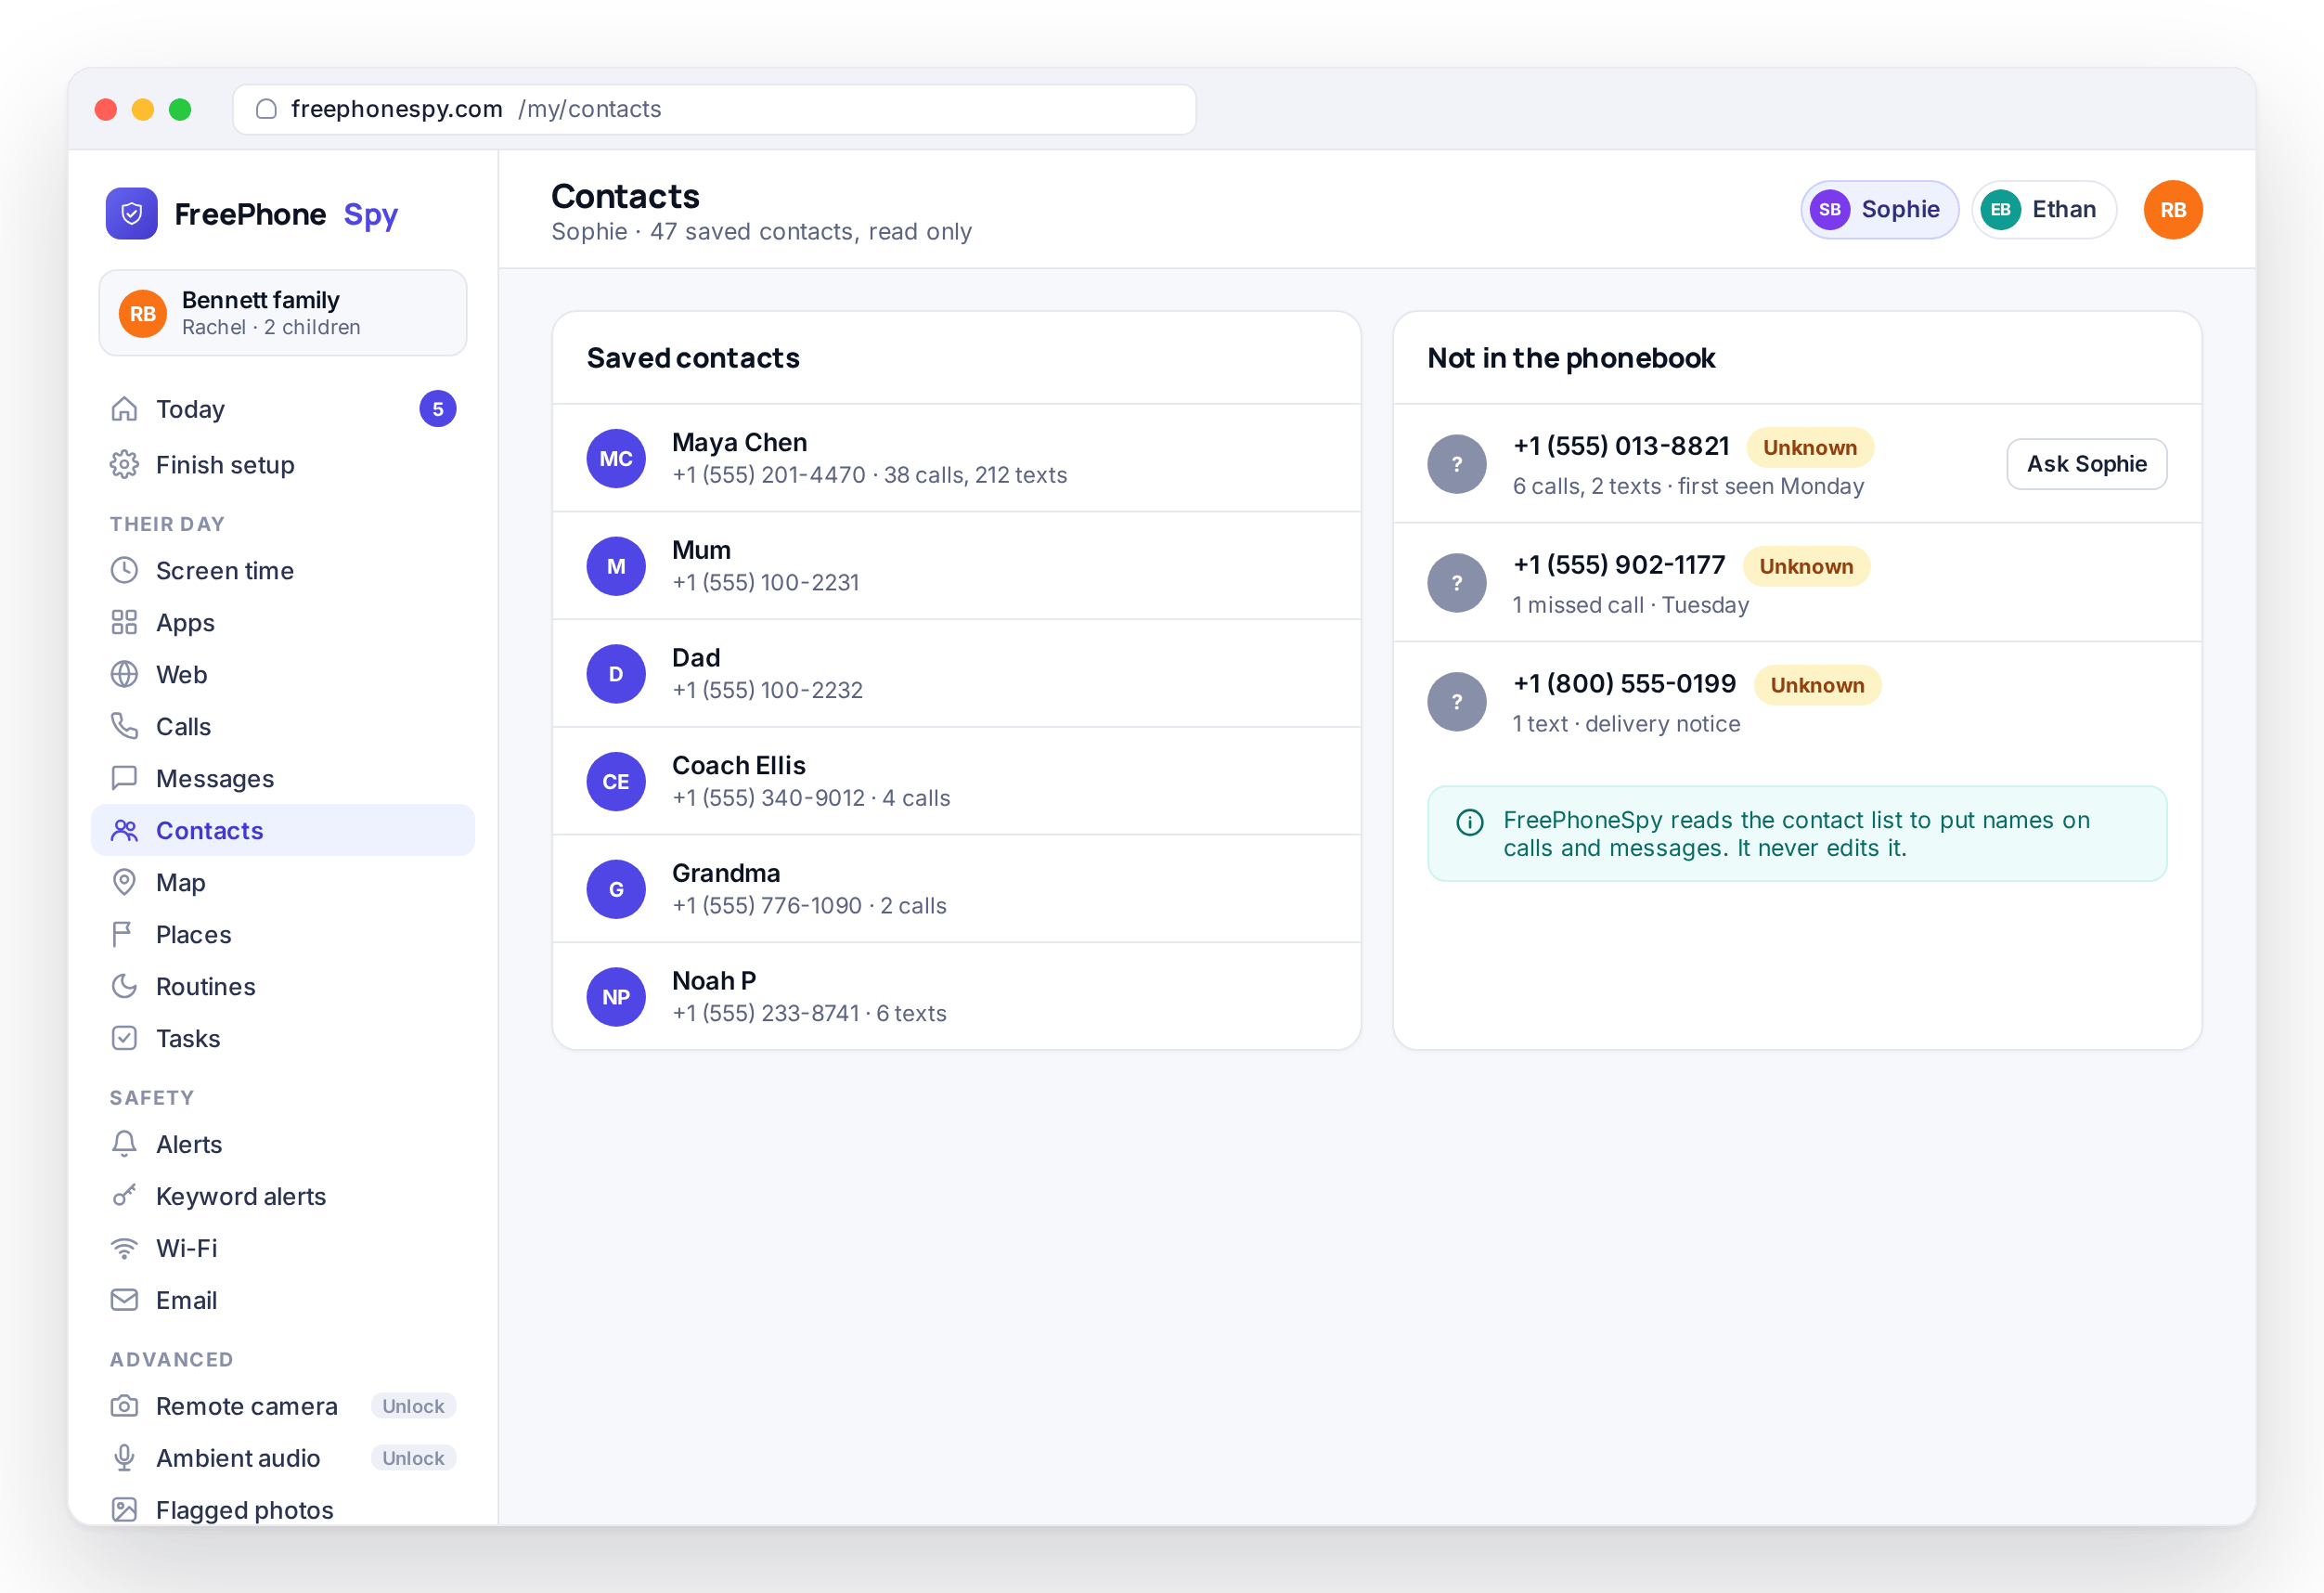2324x1593 pixels.
Task: Click the browser address bar
Action: 714,109
